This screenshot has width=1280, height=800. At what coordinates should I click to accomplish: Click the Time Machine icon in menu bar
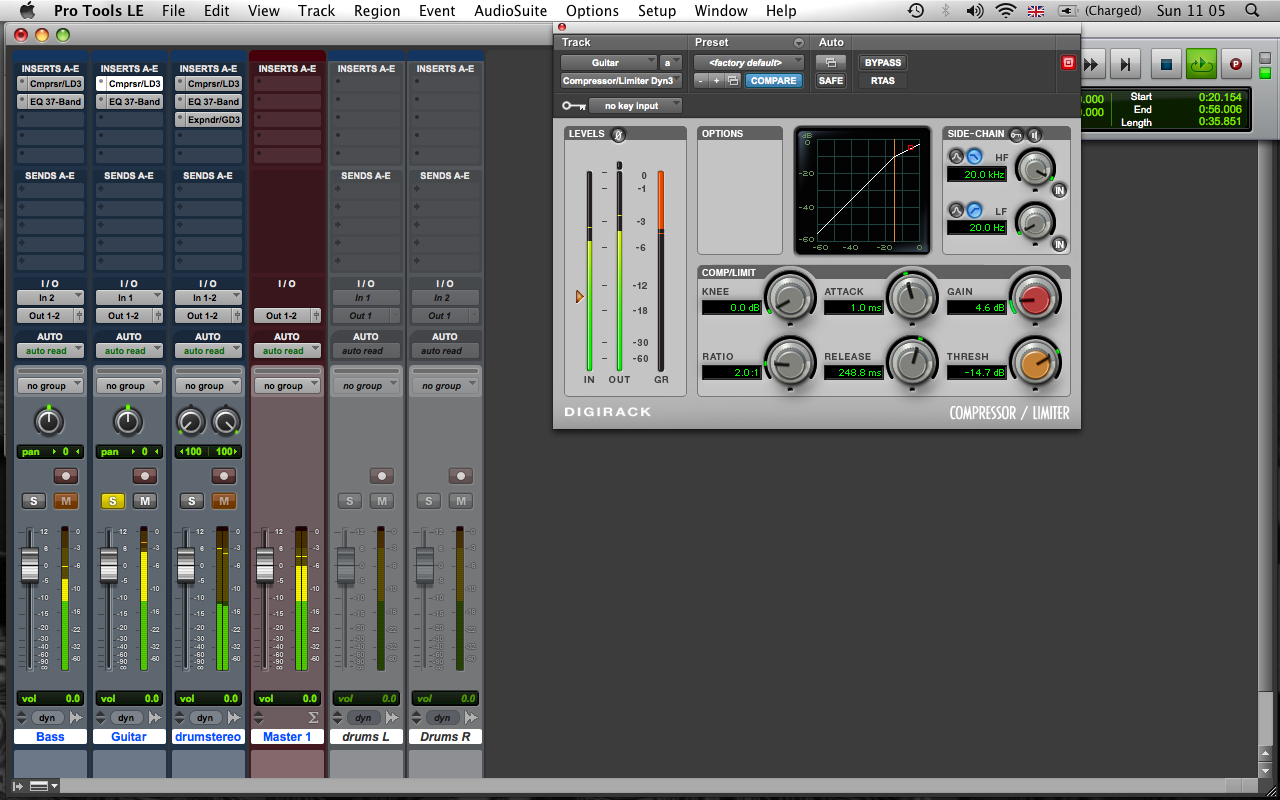pyautogui.click(x=916, y=11)
